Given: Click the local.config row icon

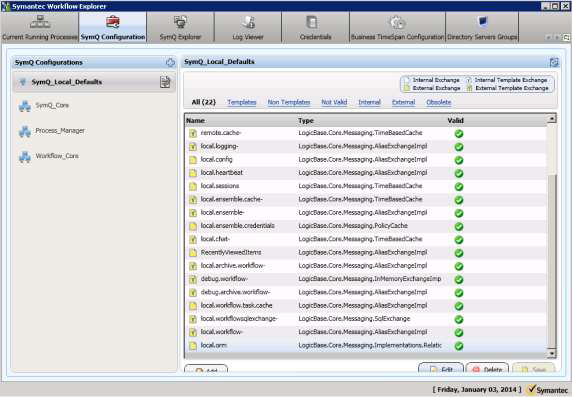Looking at the screenshot, I should coord(193,160).
